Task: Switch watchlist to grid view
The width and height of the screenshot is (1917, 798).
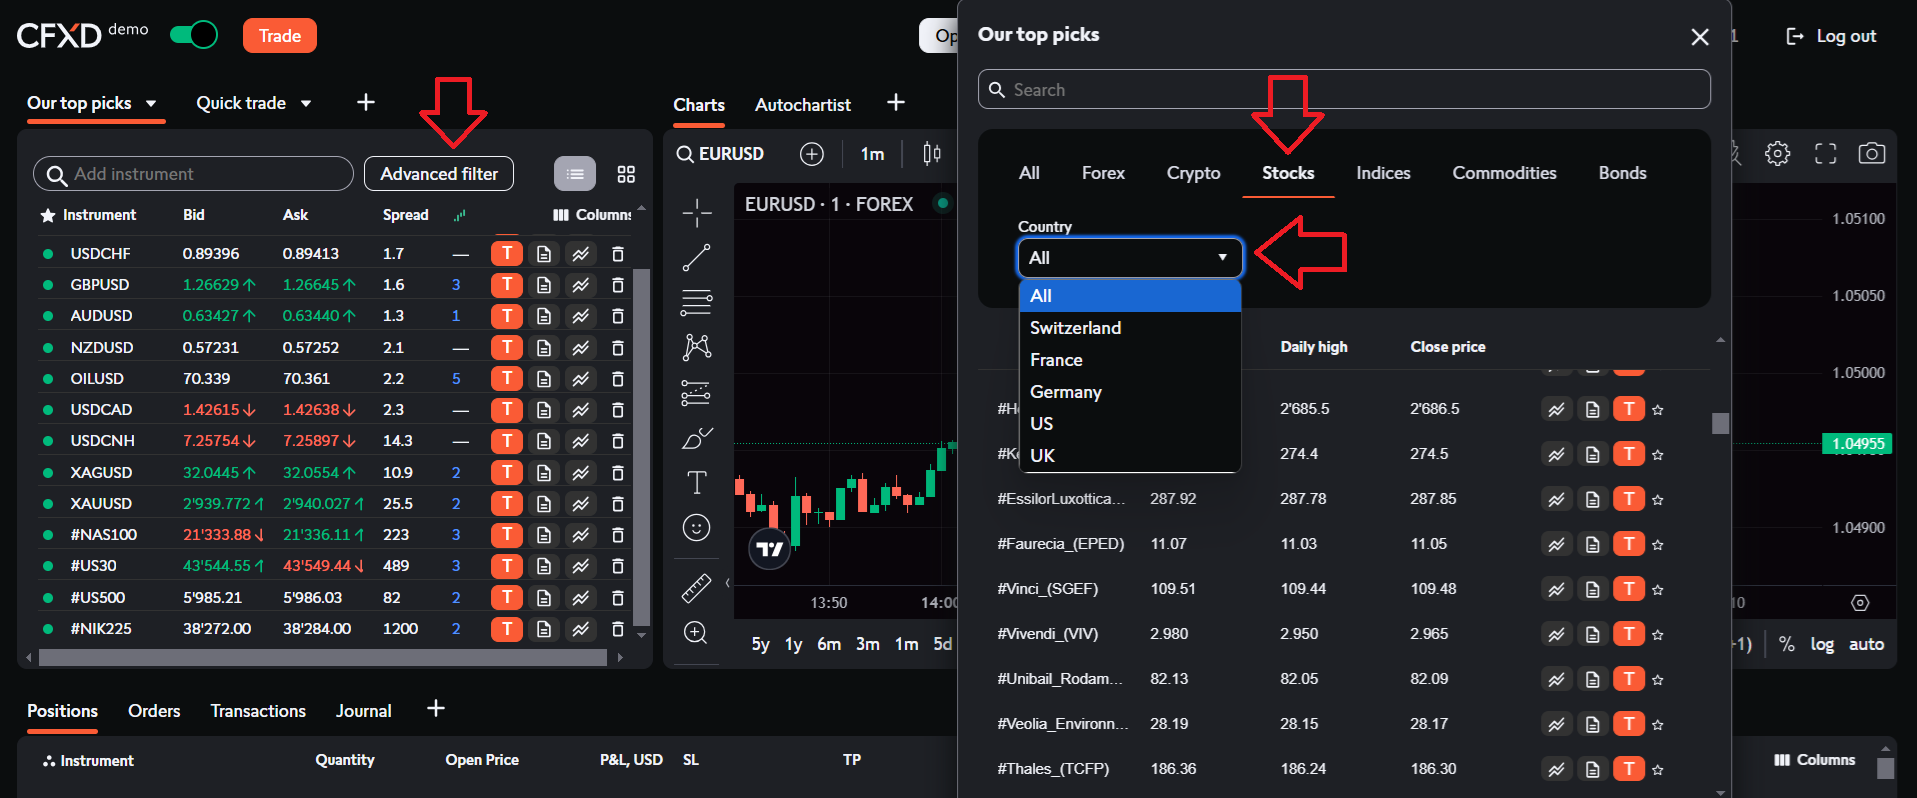Action: (x=626, y=174)
